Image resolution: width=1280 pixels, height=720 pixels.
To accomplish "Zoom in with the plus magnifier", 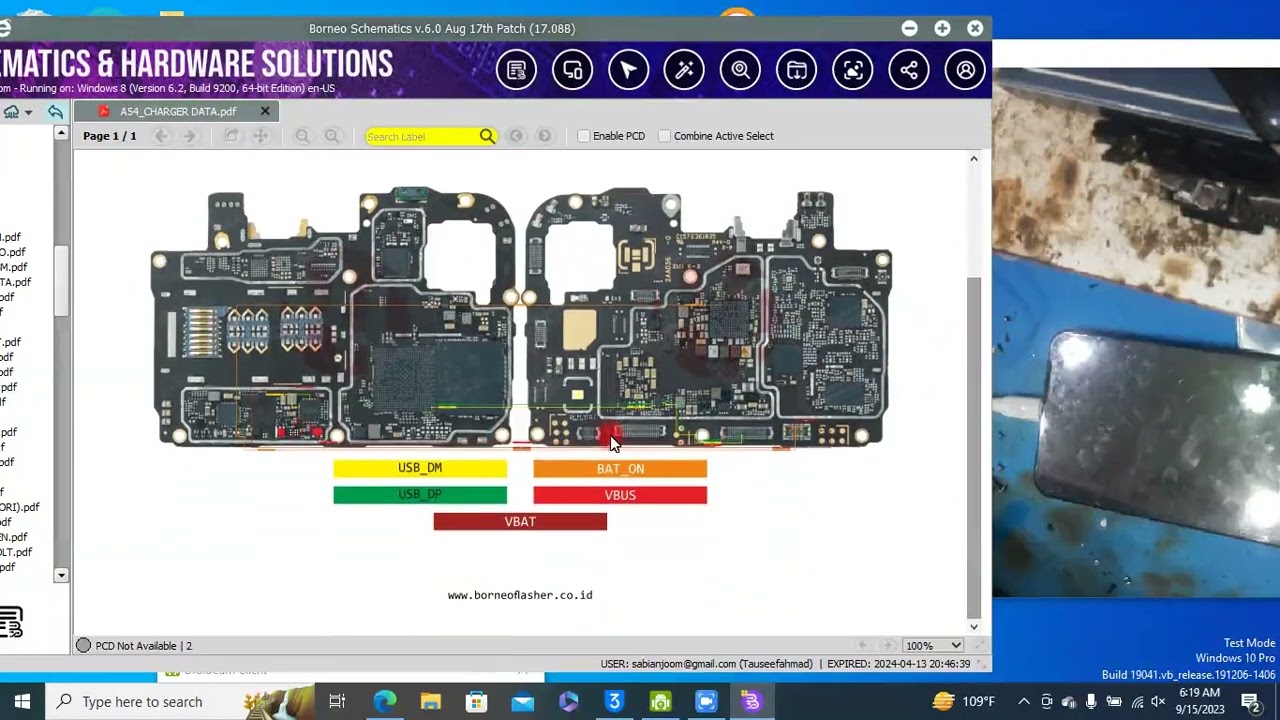I will [331, 136].
